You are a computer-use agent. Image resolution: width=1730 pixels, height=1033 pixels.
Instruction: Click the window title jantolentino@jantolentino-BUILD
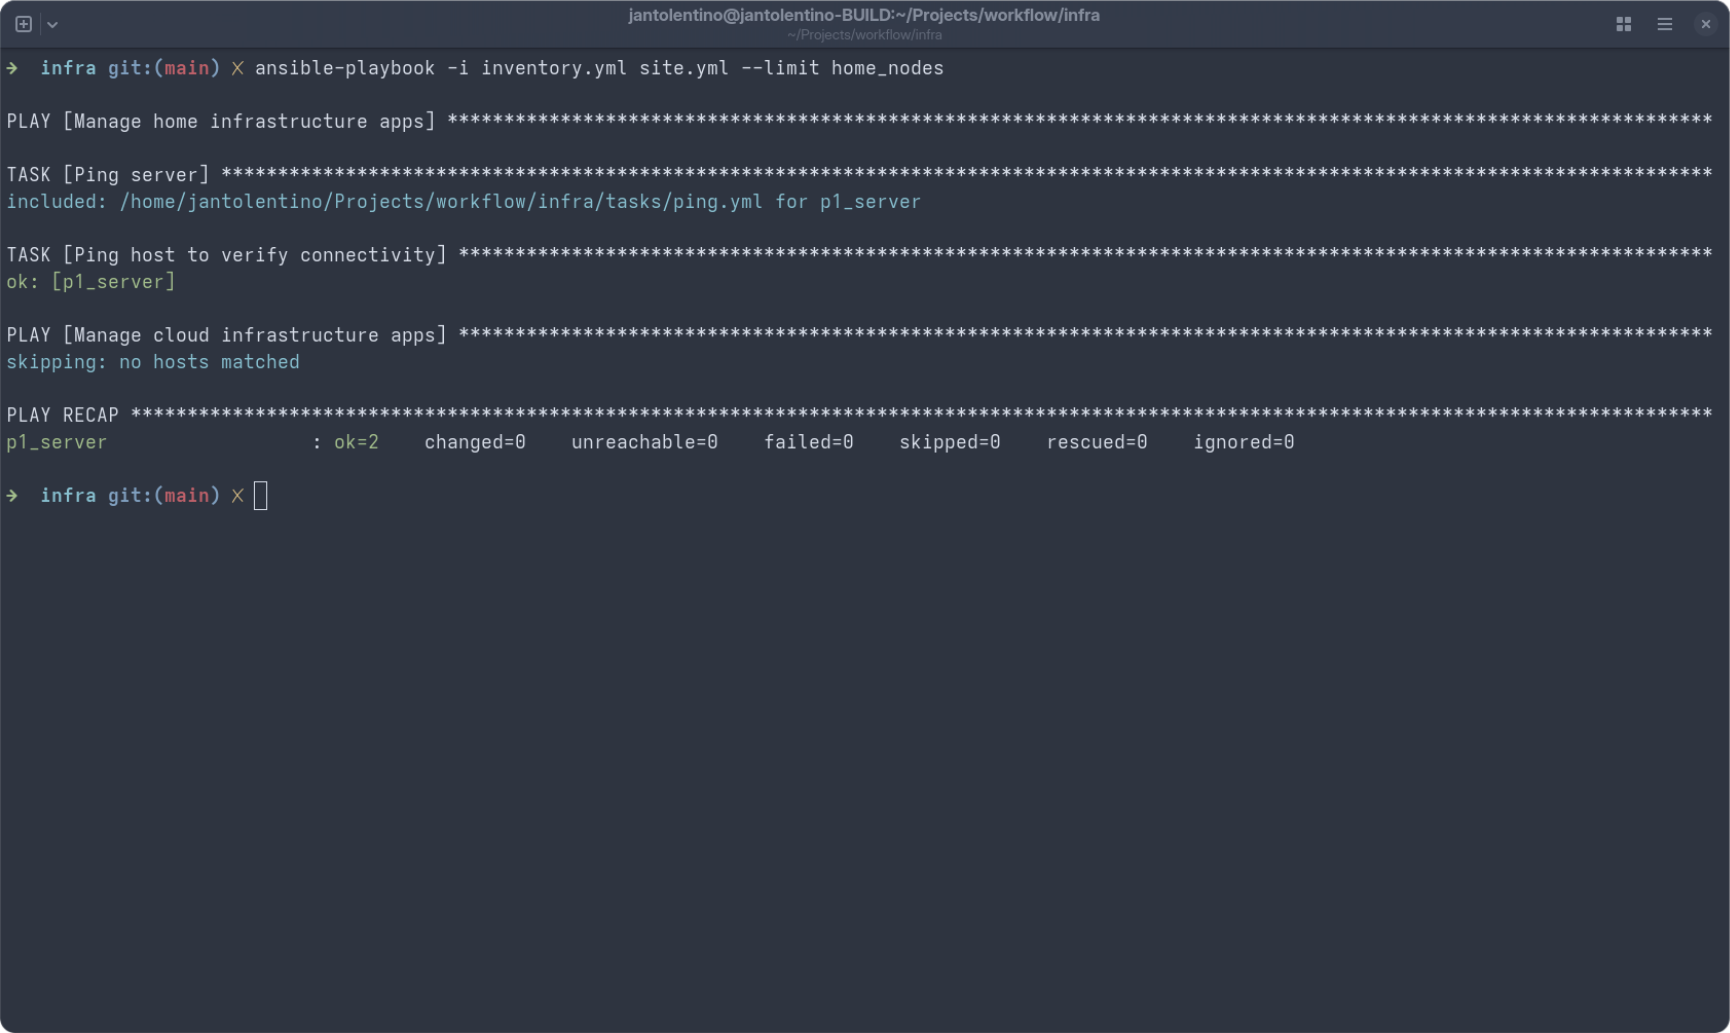(x=864, y=15)
